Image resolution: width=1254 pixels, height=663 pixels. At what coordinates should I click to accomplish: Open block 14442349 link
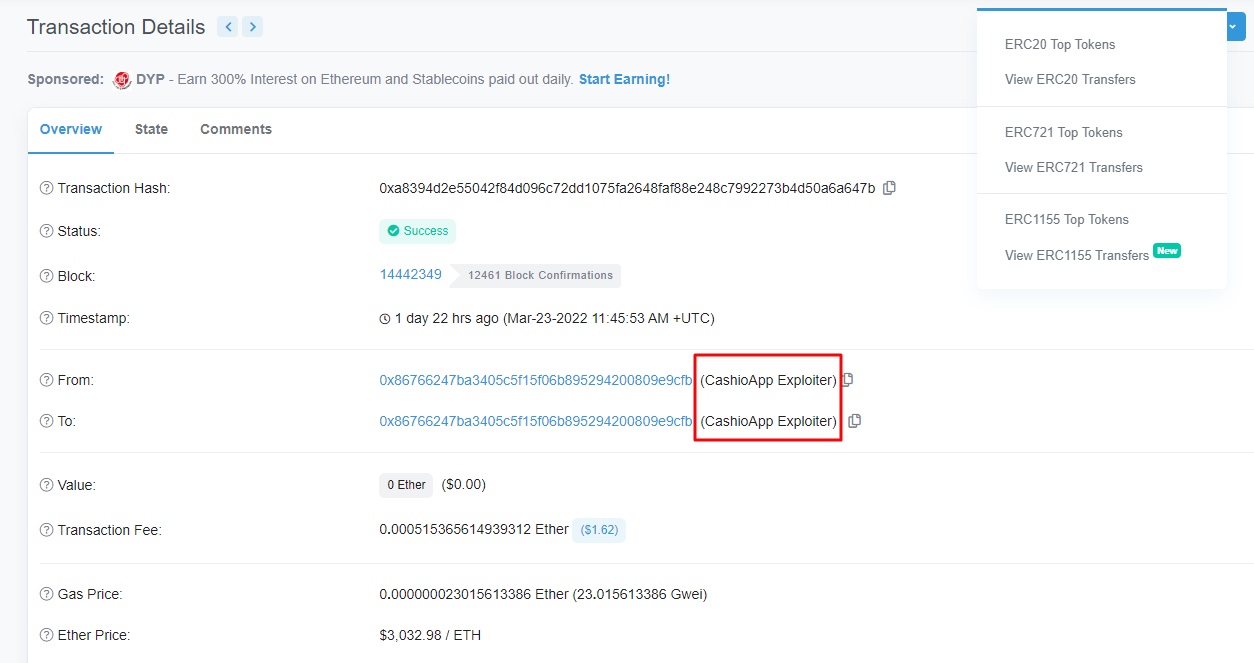(410, 274)
